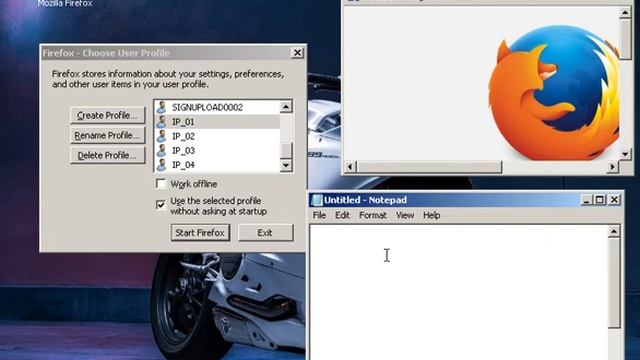Click the Create Profile button

pos(108,116)
